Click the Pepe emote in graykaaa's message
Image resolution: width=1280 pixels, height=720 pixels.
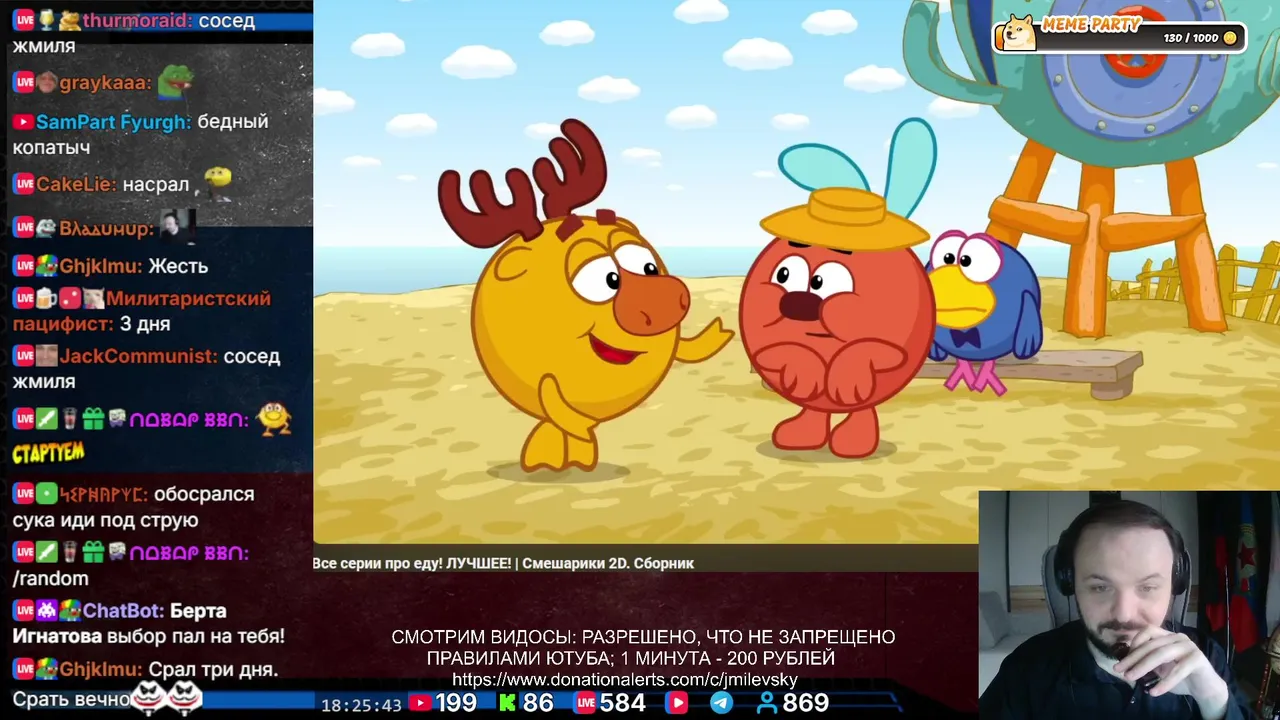tap(175, 80)
